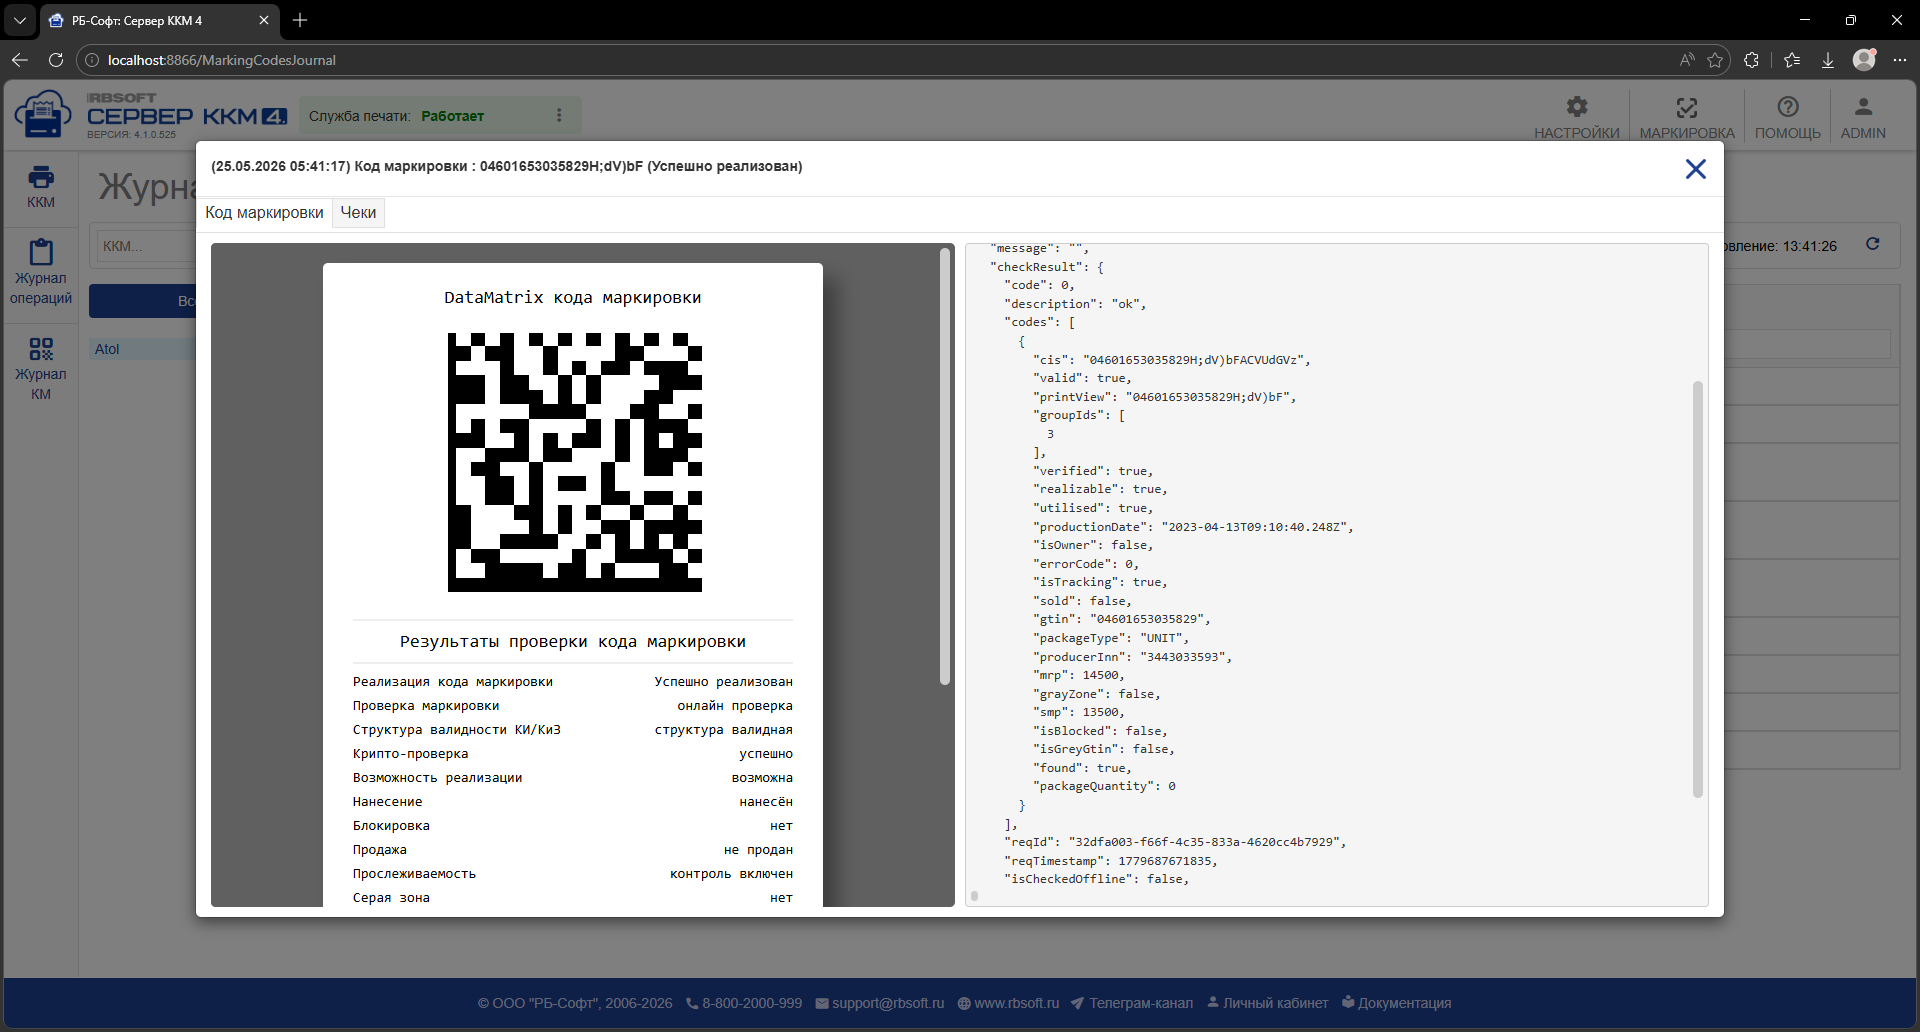1920x1032 pixels.
Task: Open the browser favorites list
Action: pos(1792,60)
